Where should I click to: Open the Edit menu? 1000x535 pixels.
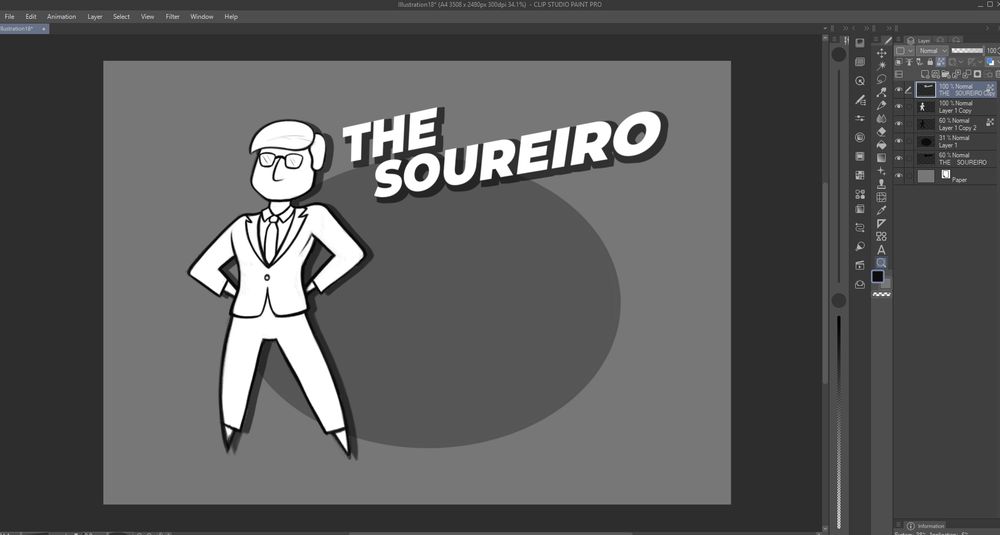pyautogui.click(x=31, y=17)
